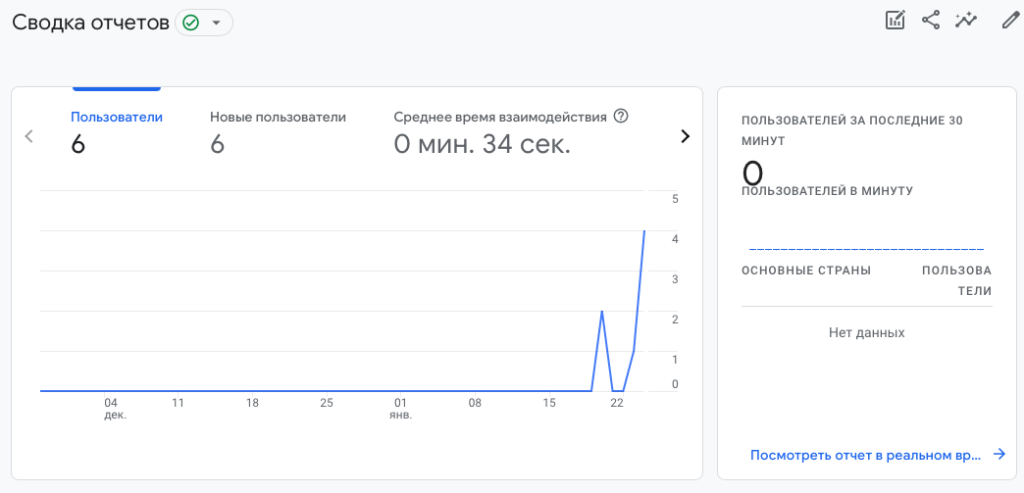The width and height of the screenshot is (1024, 493).
Task: Click the edit comparisons chart icon
Action: click(895, 20)
